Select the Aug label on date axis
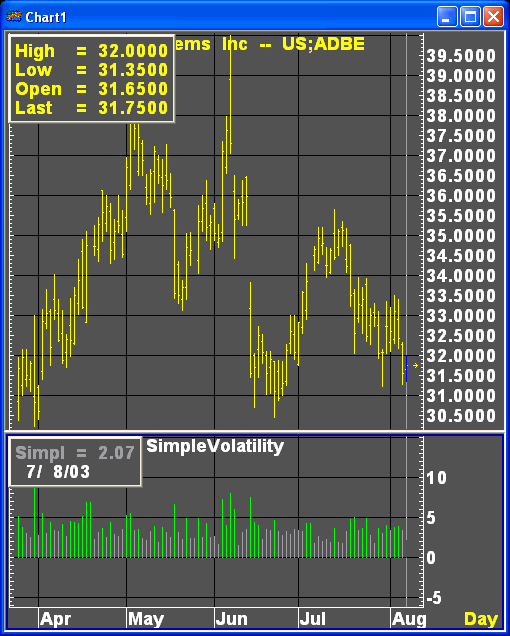The height and width of the screenshot is (636, 510). [x=409, y=619]
